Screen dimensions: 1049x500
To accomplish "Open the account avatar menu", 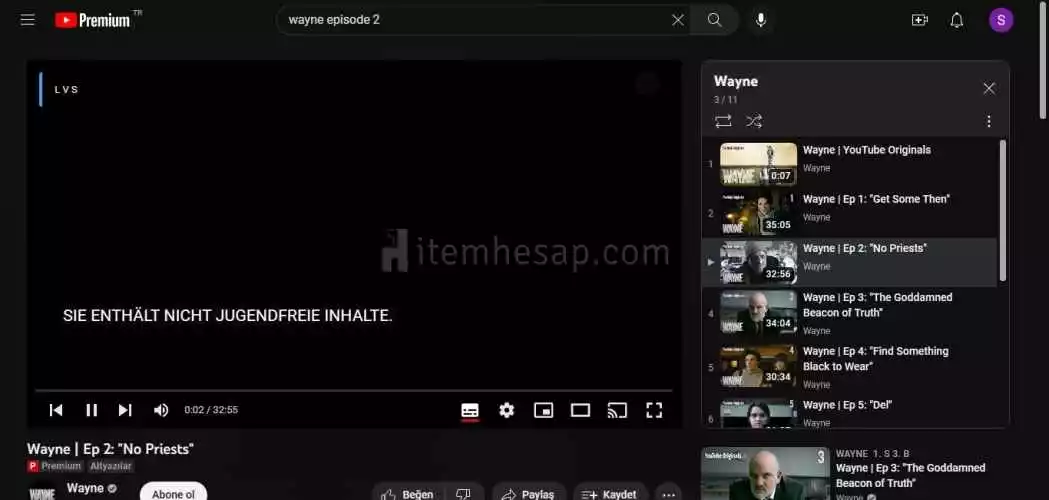I will [1001, 20].
